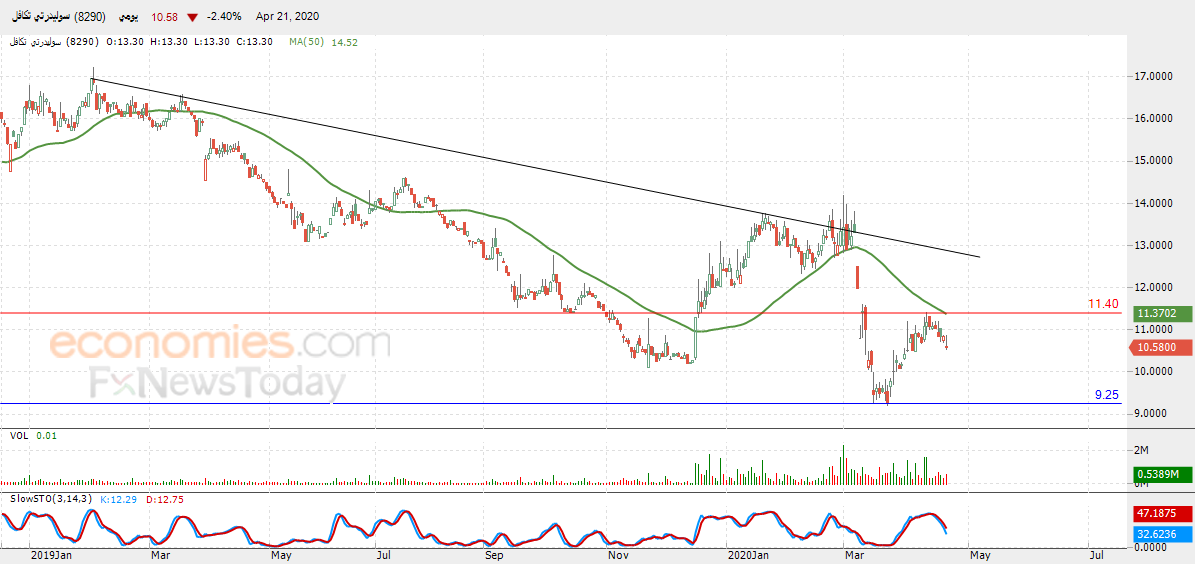Viewport: 1195px width, 564px height.
Task: Click the L:13.30 low value
Action: pyautogui.click(x=210, y=42)
